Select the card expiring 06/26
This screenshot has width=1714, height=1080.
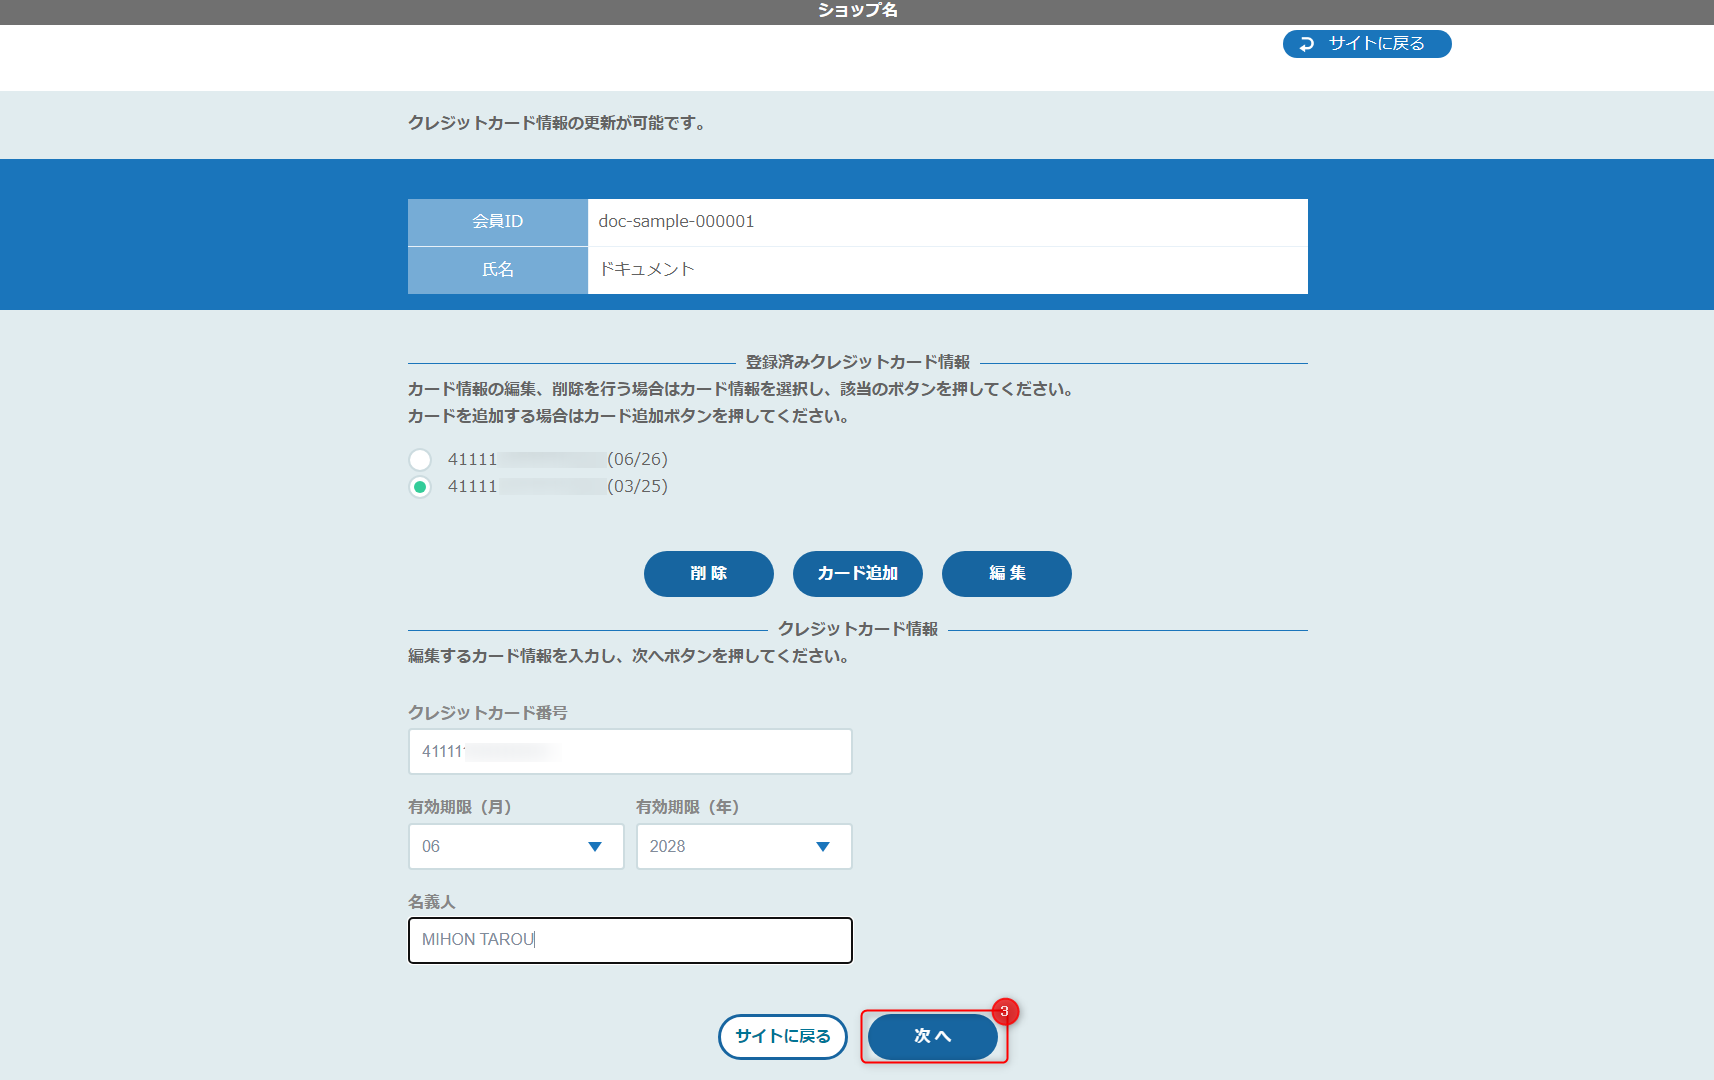[x=420, y=459]
